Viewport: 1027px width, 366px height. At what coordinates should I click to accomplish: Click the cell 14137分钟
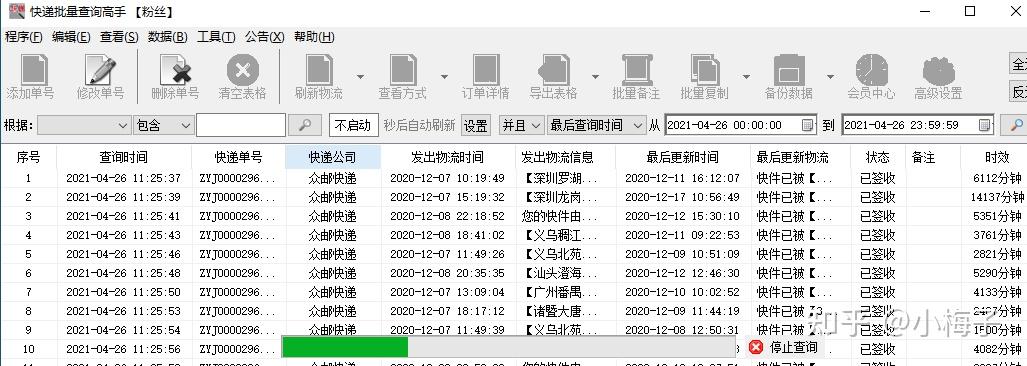[998, 197]
